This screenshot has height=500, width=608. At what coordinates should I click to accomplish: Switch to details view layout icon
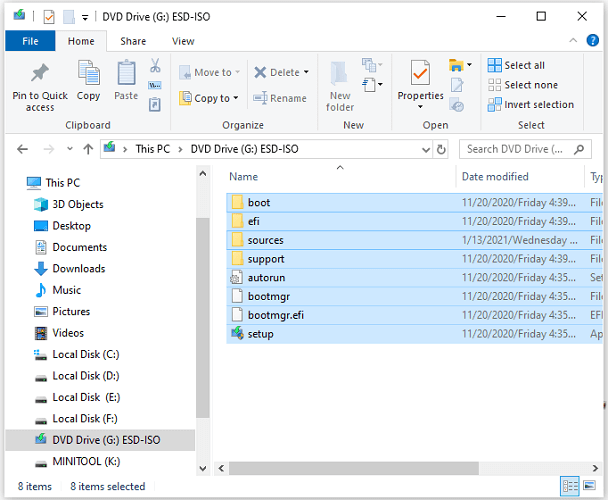pos(570,486)
